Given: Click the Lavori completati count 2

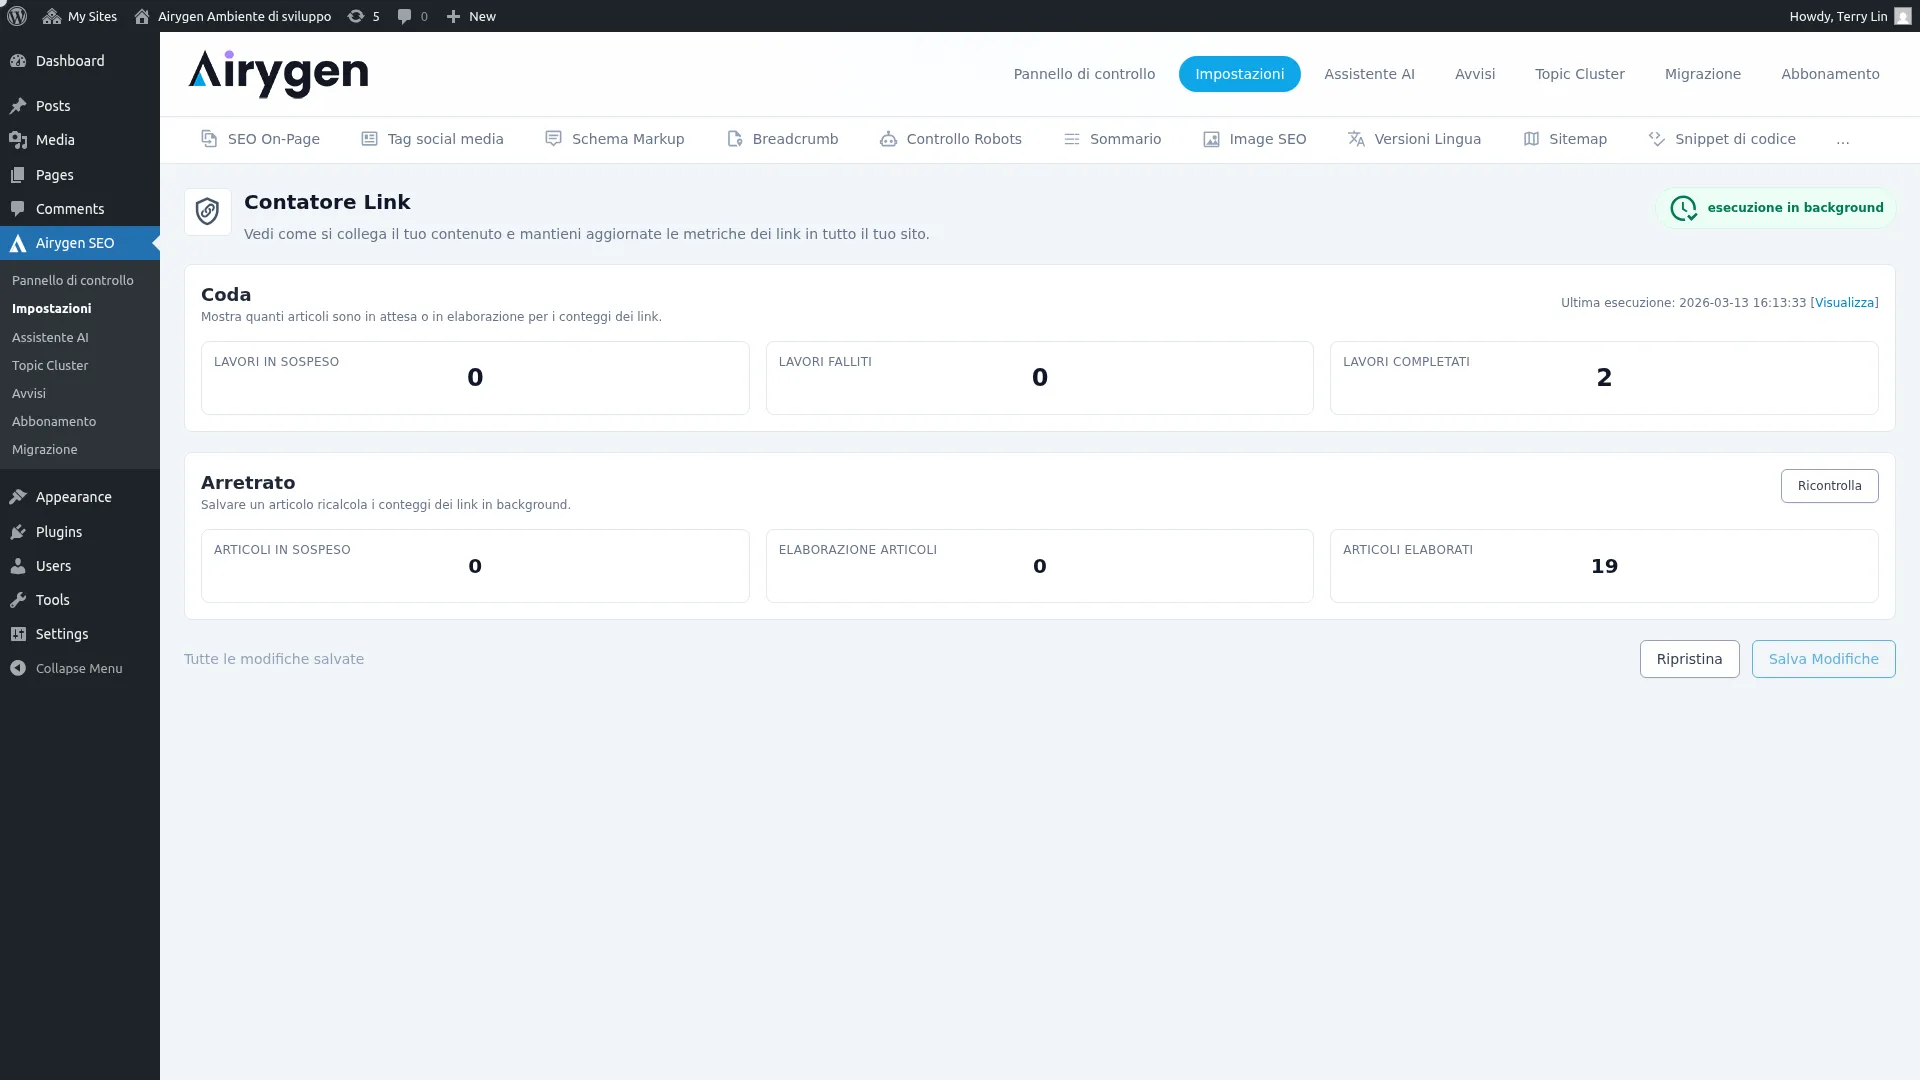Looking at the screenshot, I should coord(1604,378).
